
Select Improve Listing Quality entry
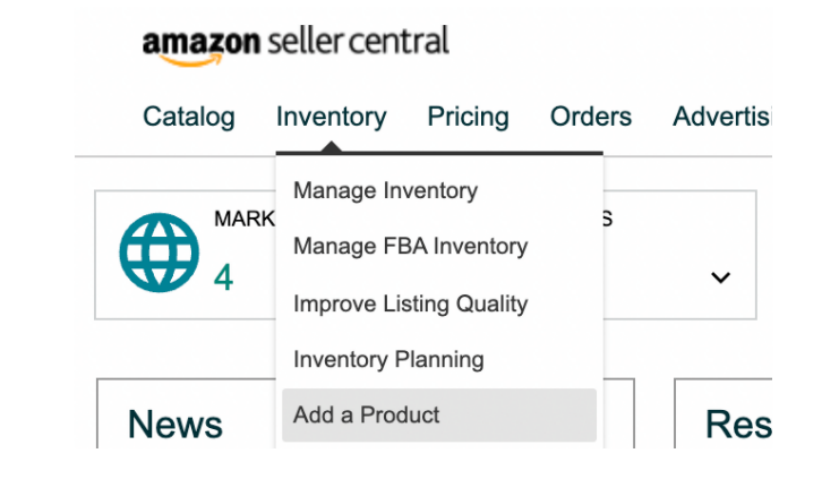pos(410,303)
